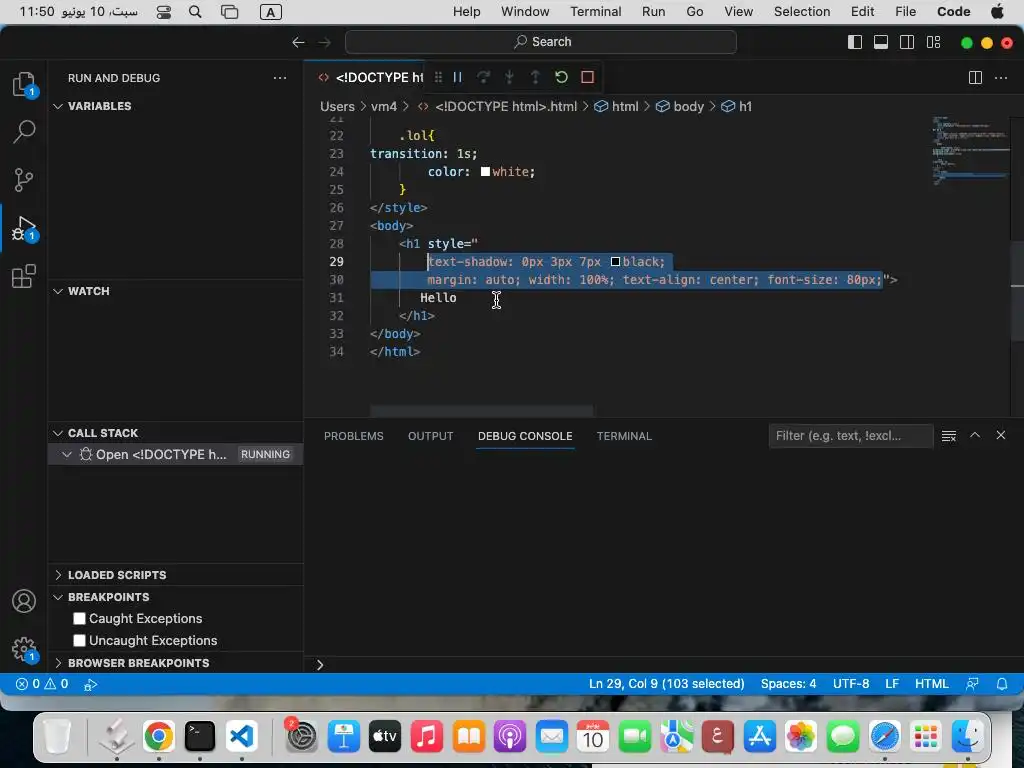This screenshot has width=1024, height=768.
Task: Click the Step Into debug icon
Action: pyautogui.click(x=509, y=77)
